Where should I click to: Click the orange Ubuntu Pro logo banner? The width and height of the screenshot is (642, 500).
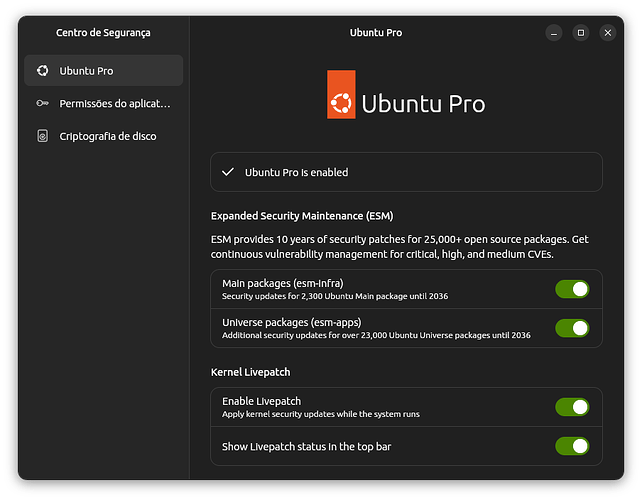click(341, 94)
